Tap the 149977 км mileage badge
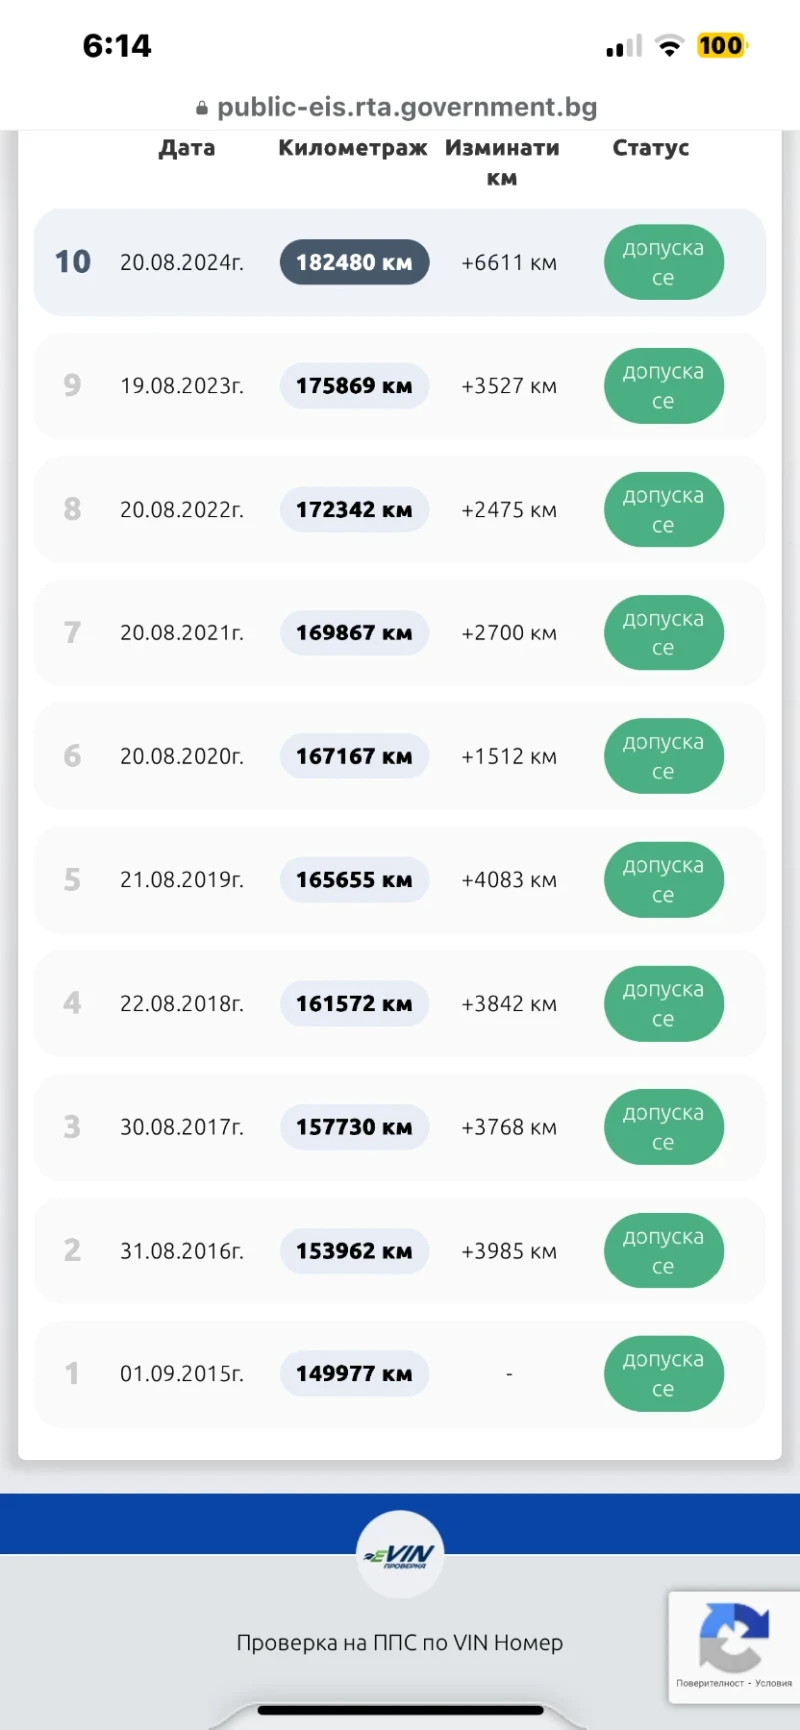The width and height of the screenshot is (800, 1730). [354, 1374]
